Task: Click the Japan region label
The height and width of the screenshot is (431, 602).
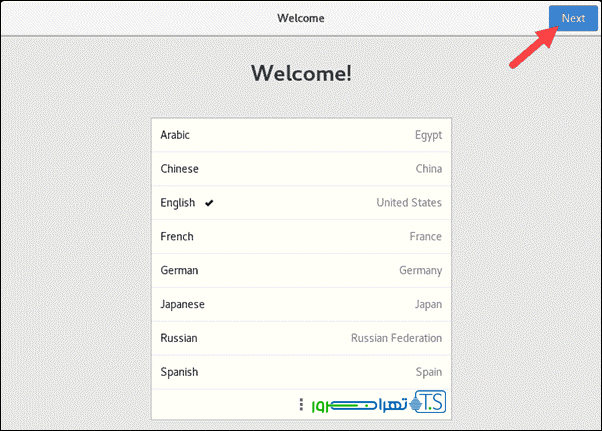Action: point(426,304)
